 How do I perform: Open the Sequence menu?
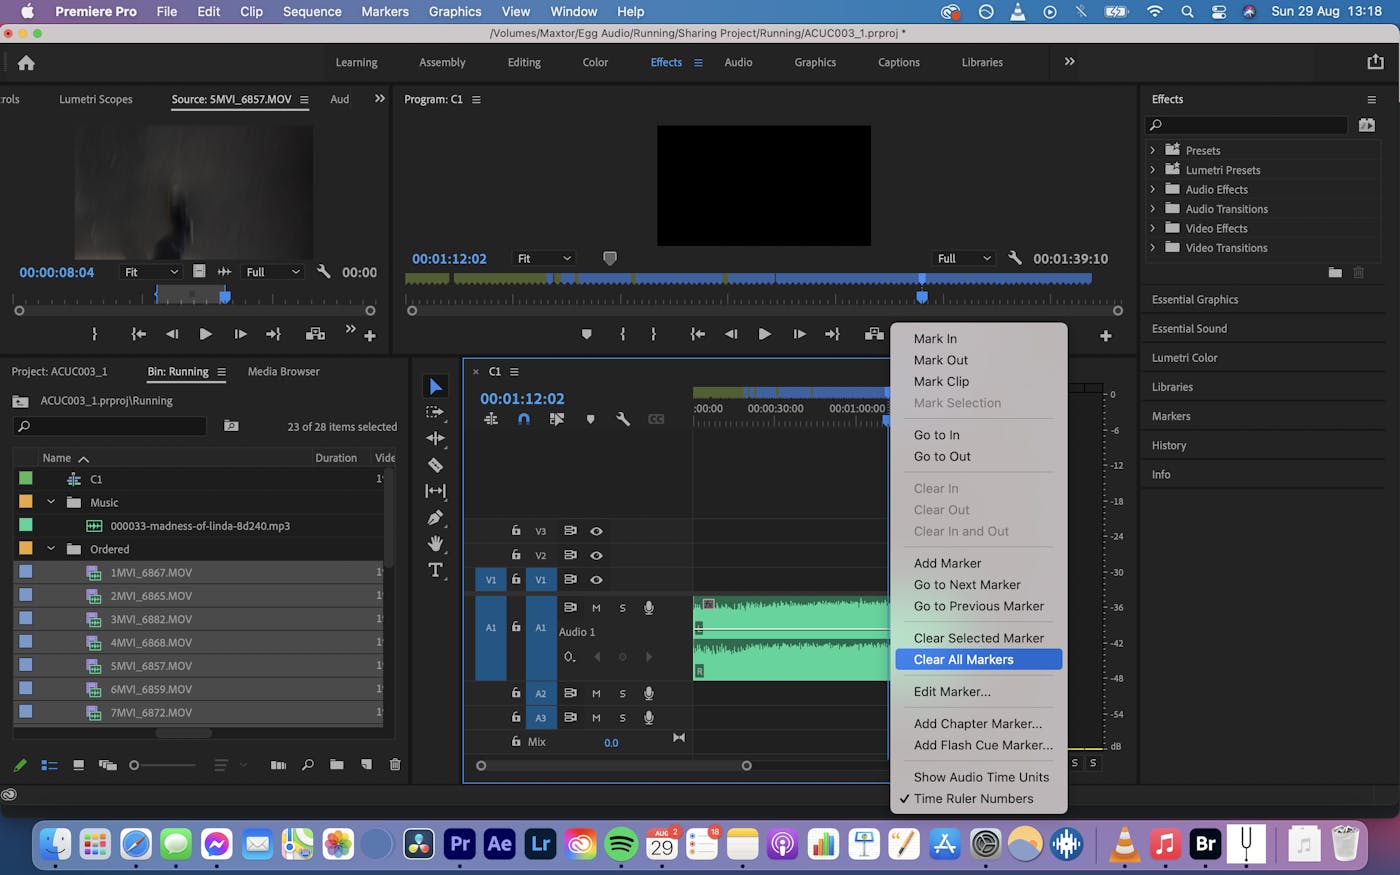click(x=312, y=11)
